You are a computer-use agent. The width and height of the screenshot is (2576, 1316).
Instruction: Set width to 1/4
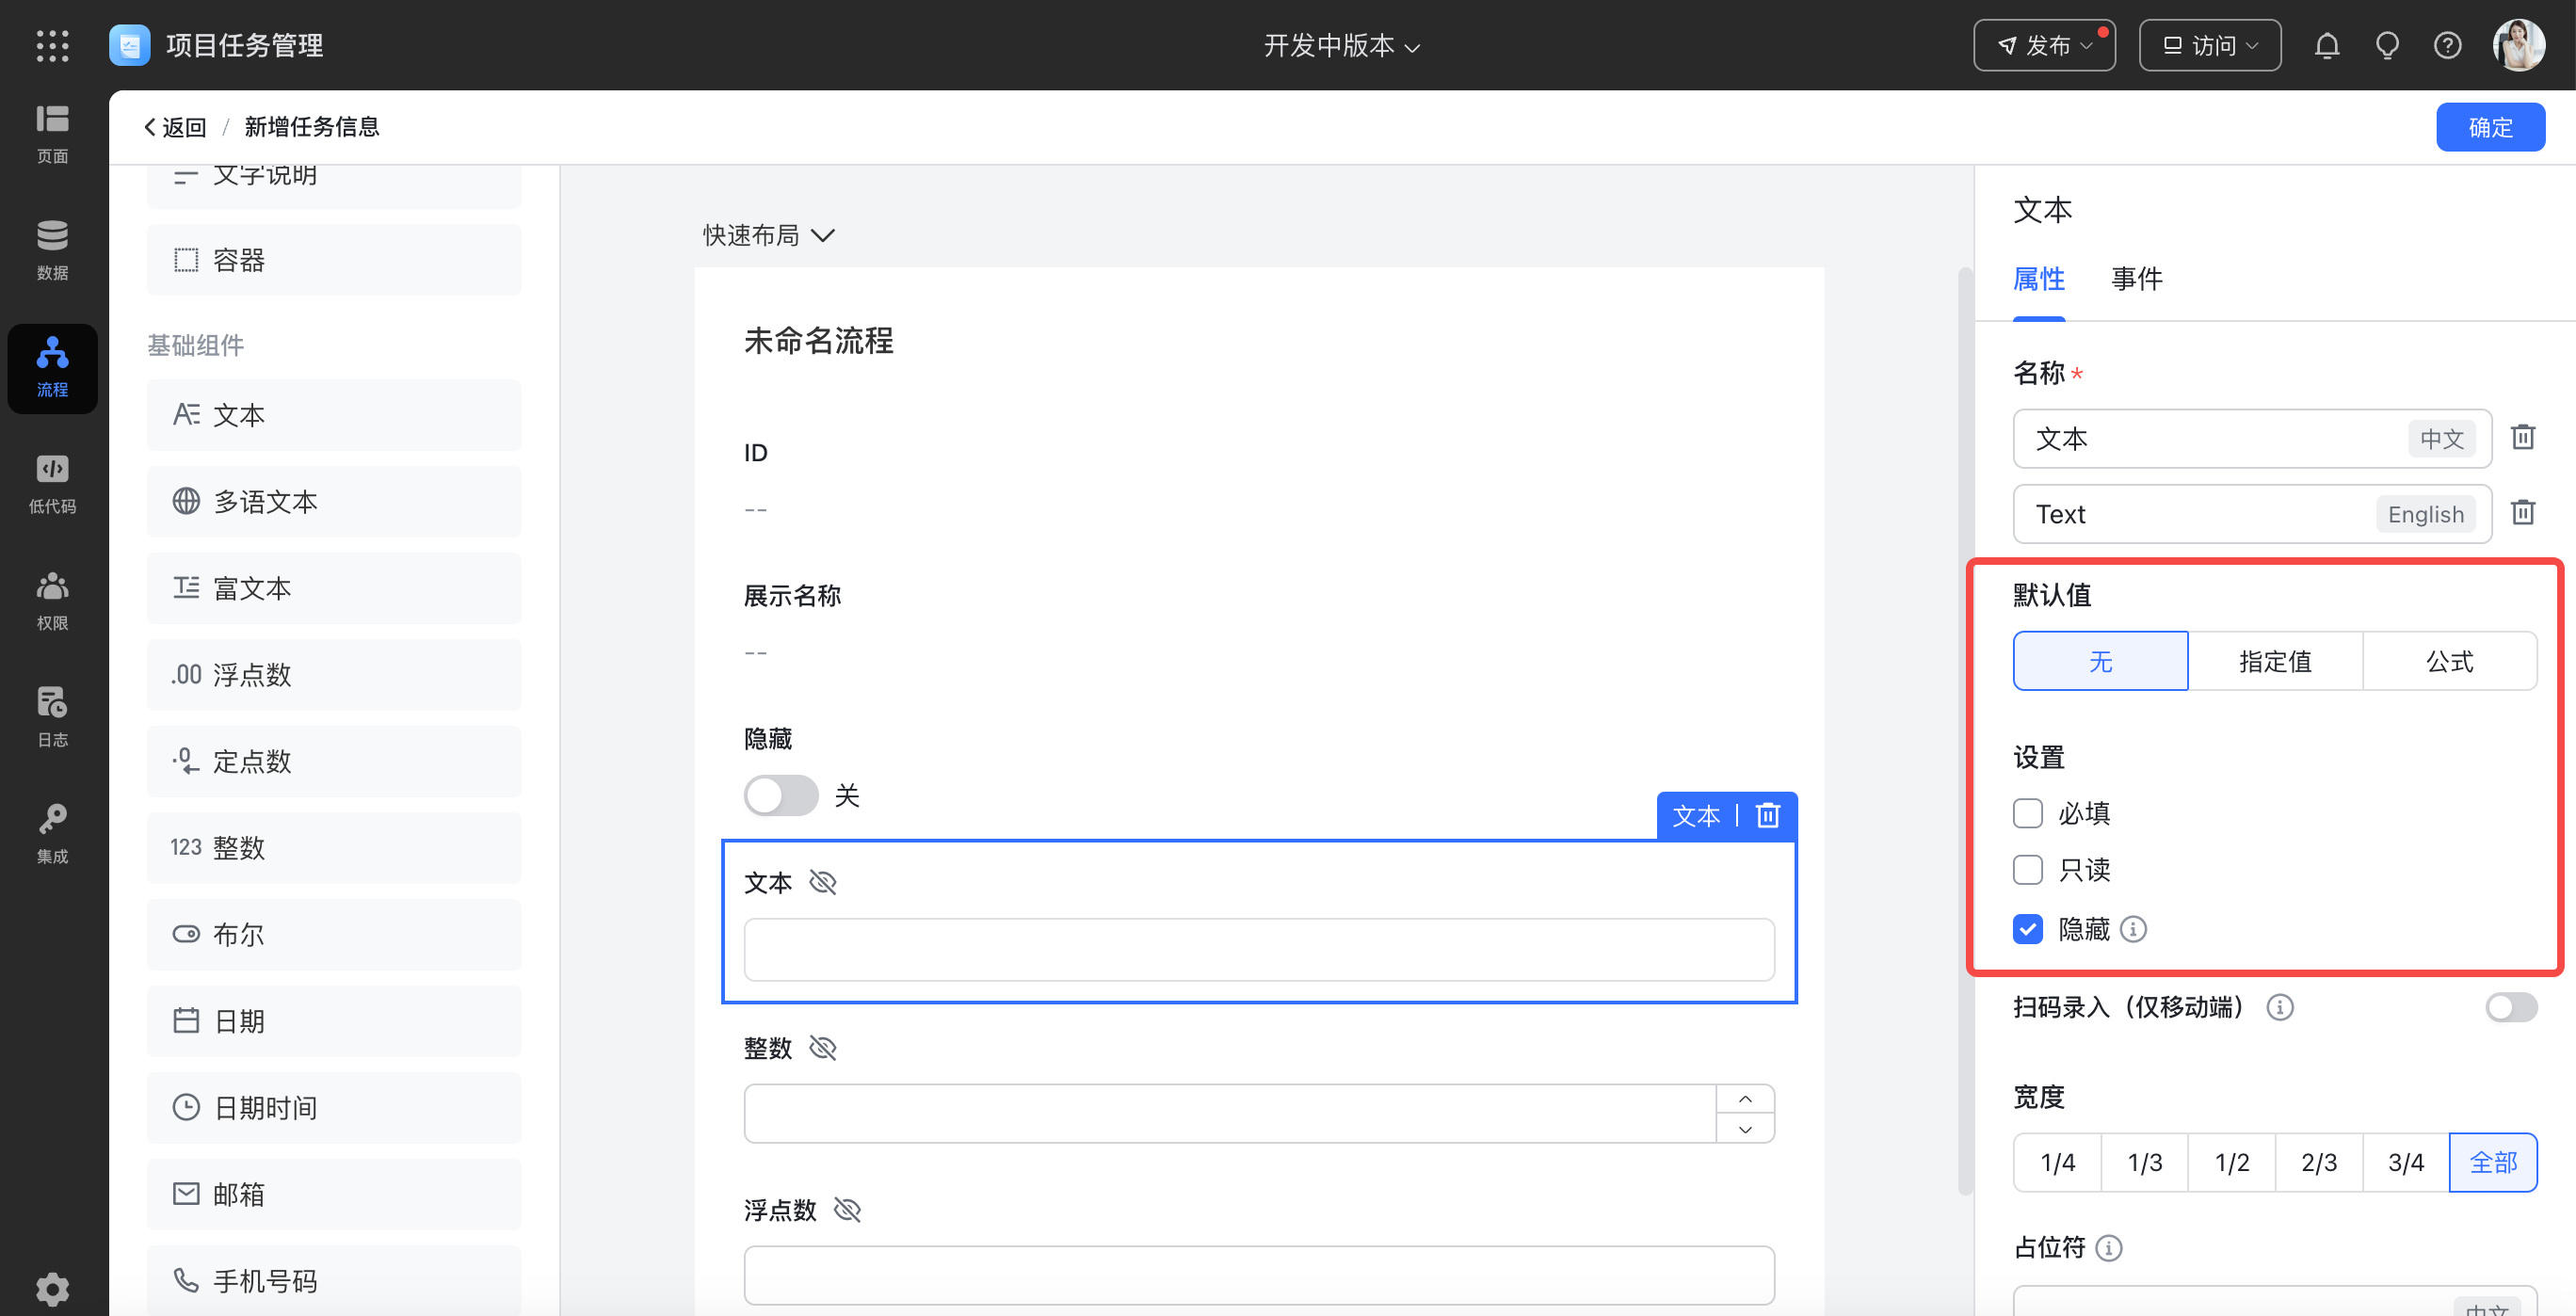pyautogui.click(x=2057, y=1163)
